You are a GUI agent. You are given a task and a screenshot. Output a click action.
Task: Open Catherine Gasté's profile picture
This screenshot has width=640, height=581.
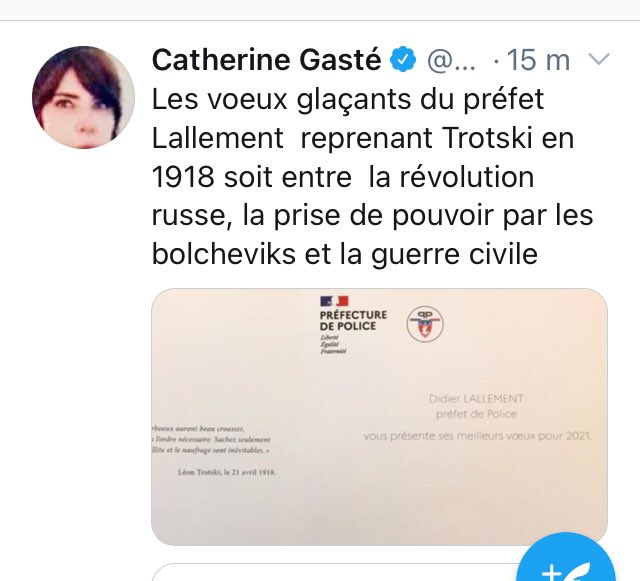tap(83, 97)
